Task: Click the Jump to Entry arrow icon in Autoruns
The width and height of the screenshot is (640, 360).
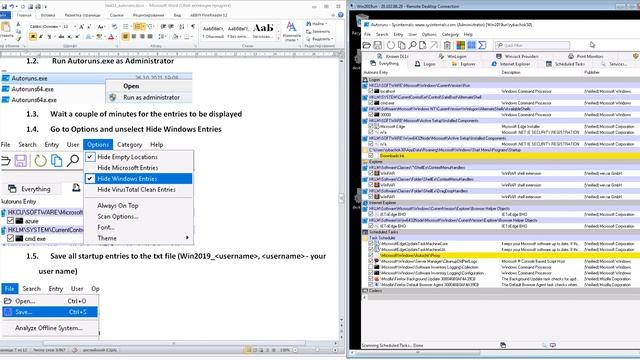Action: [433, 45]
